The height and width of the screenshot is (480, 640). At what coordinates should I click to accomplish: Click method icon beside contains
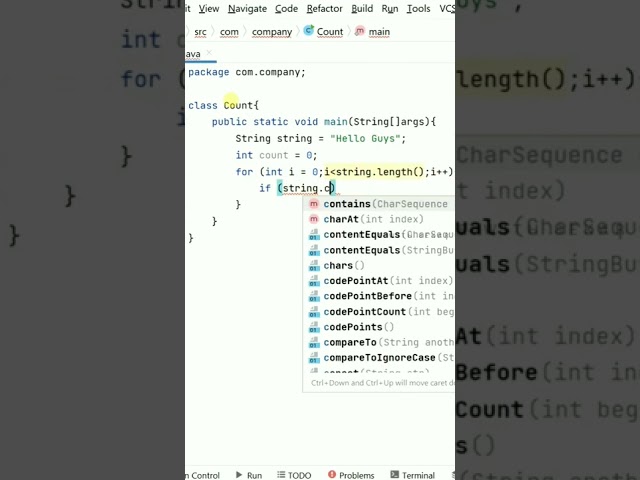(x=313, y=204)
